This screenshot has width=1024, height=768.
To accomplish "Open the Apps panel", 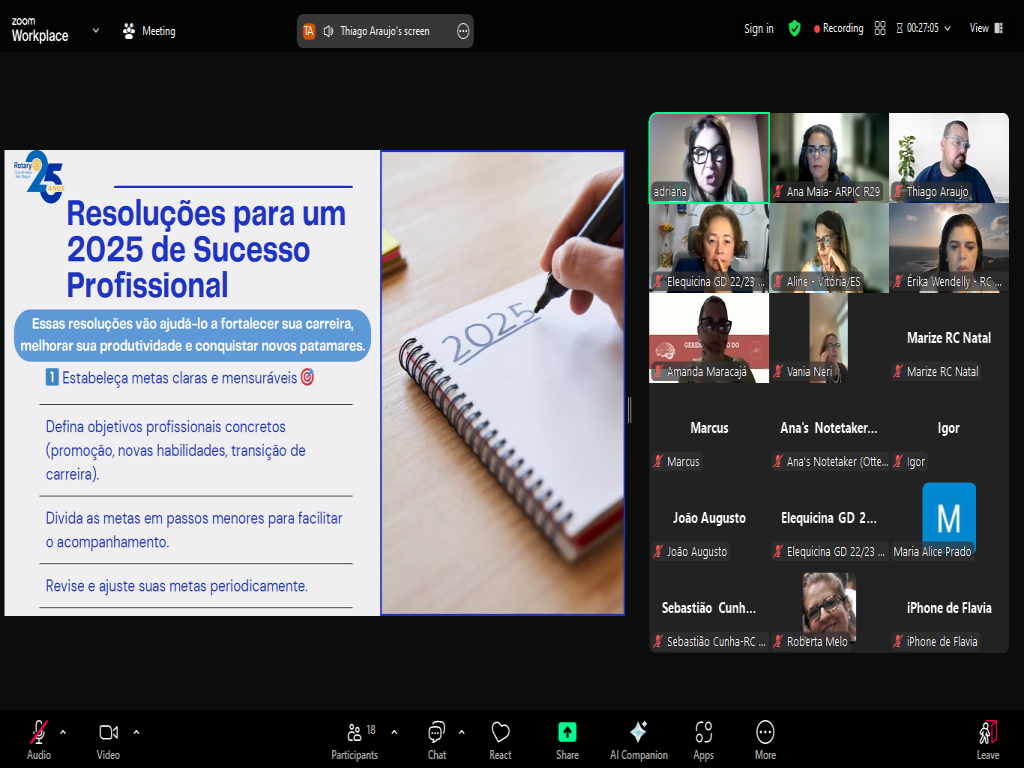I will click(x=703, y=740).
